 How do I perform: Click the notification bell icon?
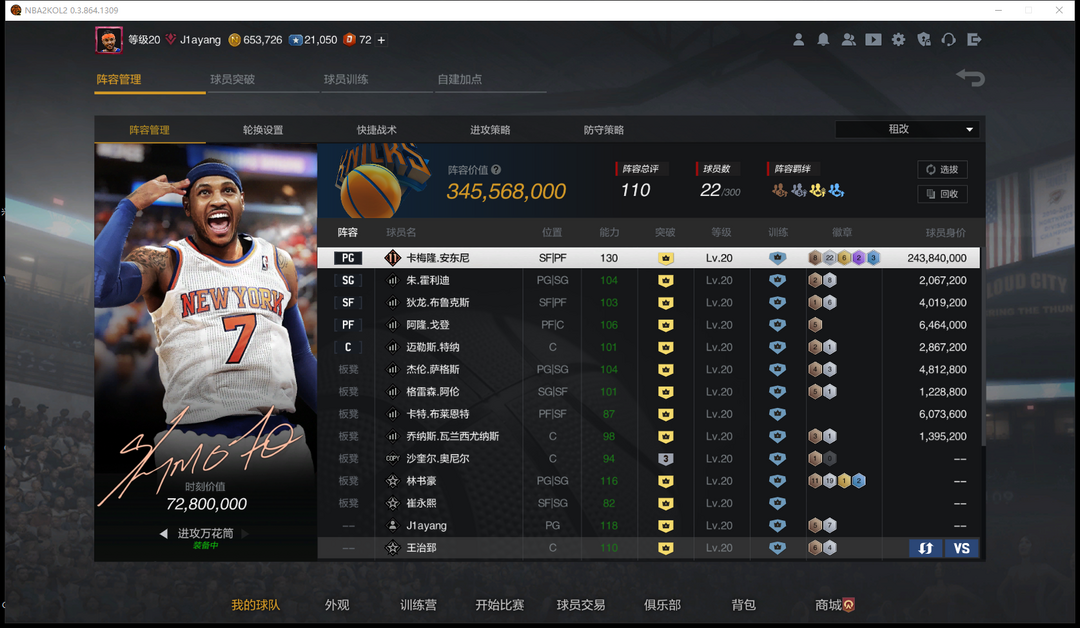tap(823, 40)
